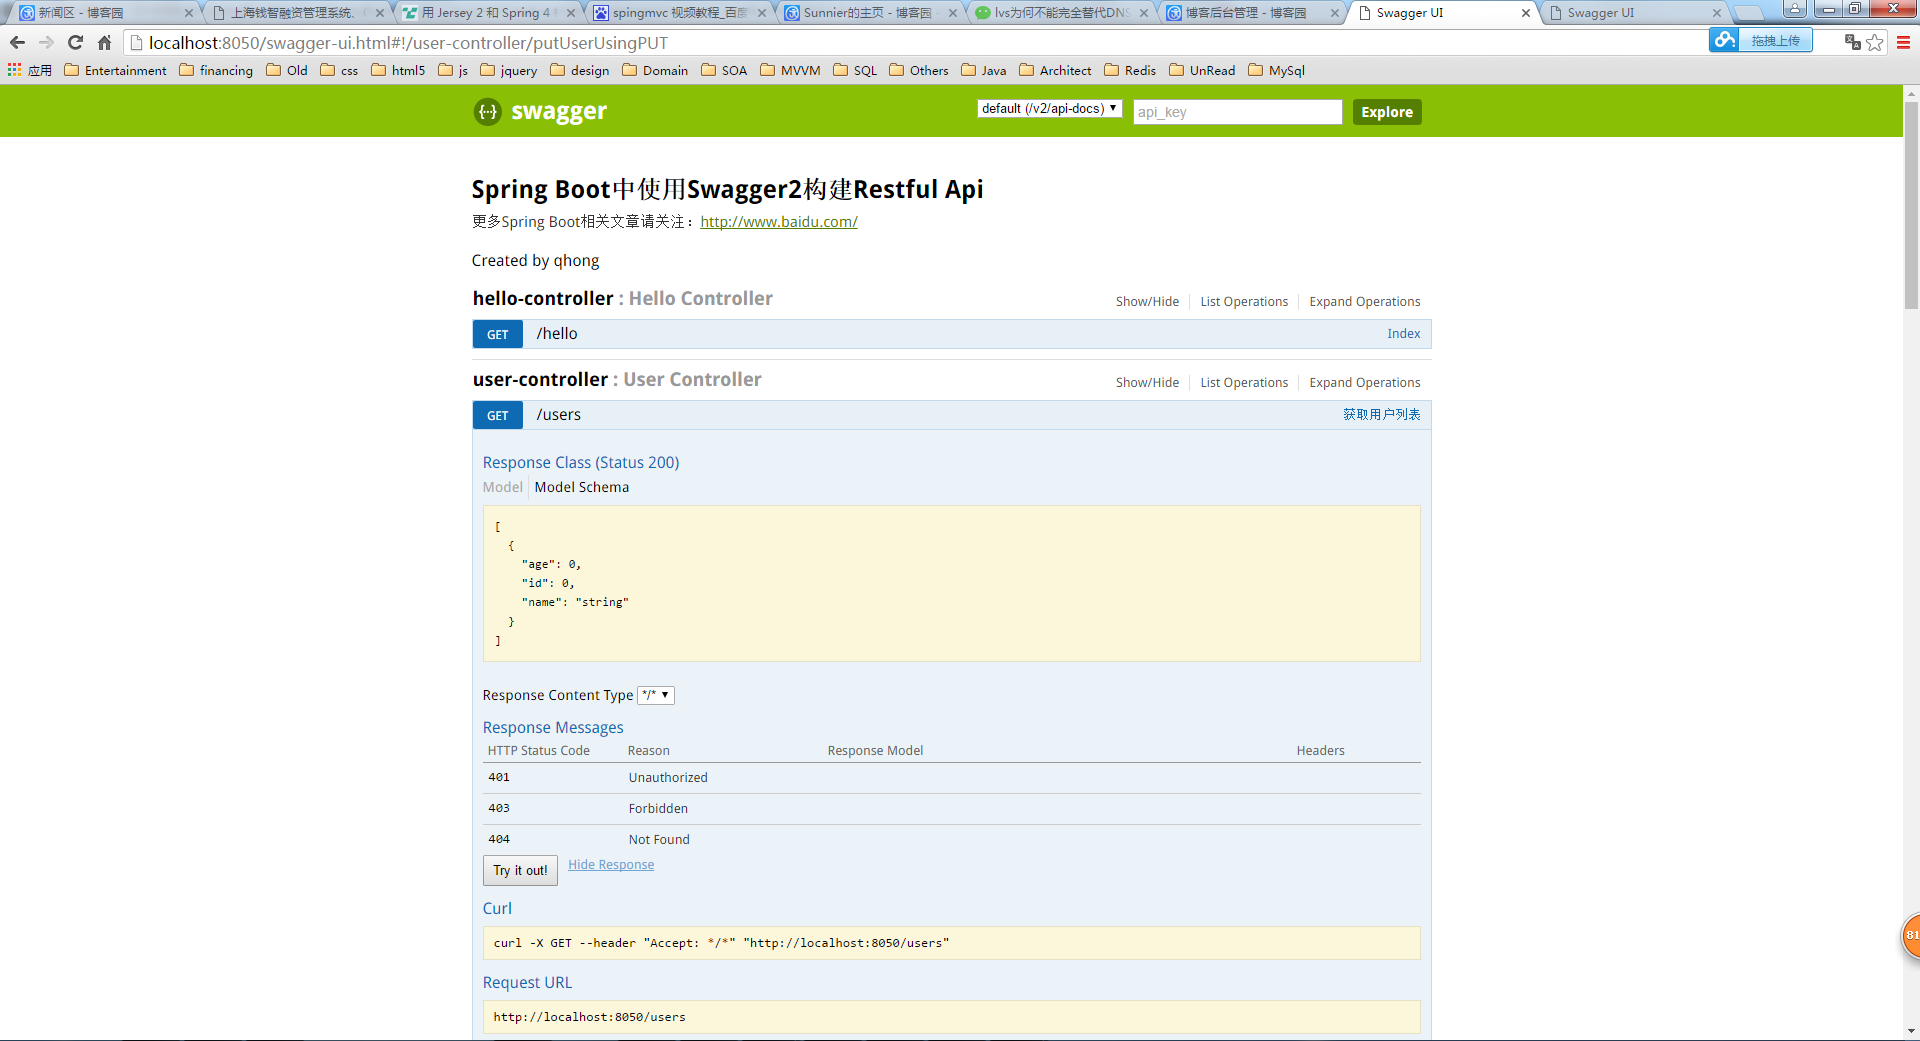Open the browser home page icon

click(104, 42)
